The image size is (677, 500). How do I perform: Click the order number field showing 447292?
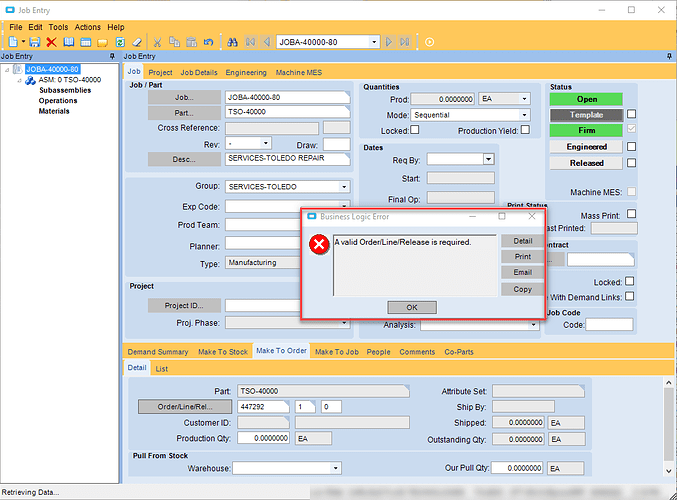pos(263,407)
